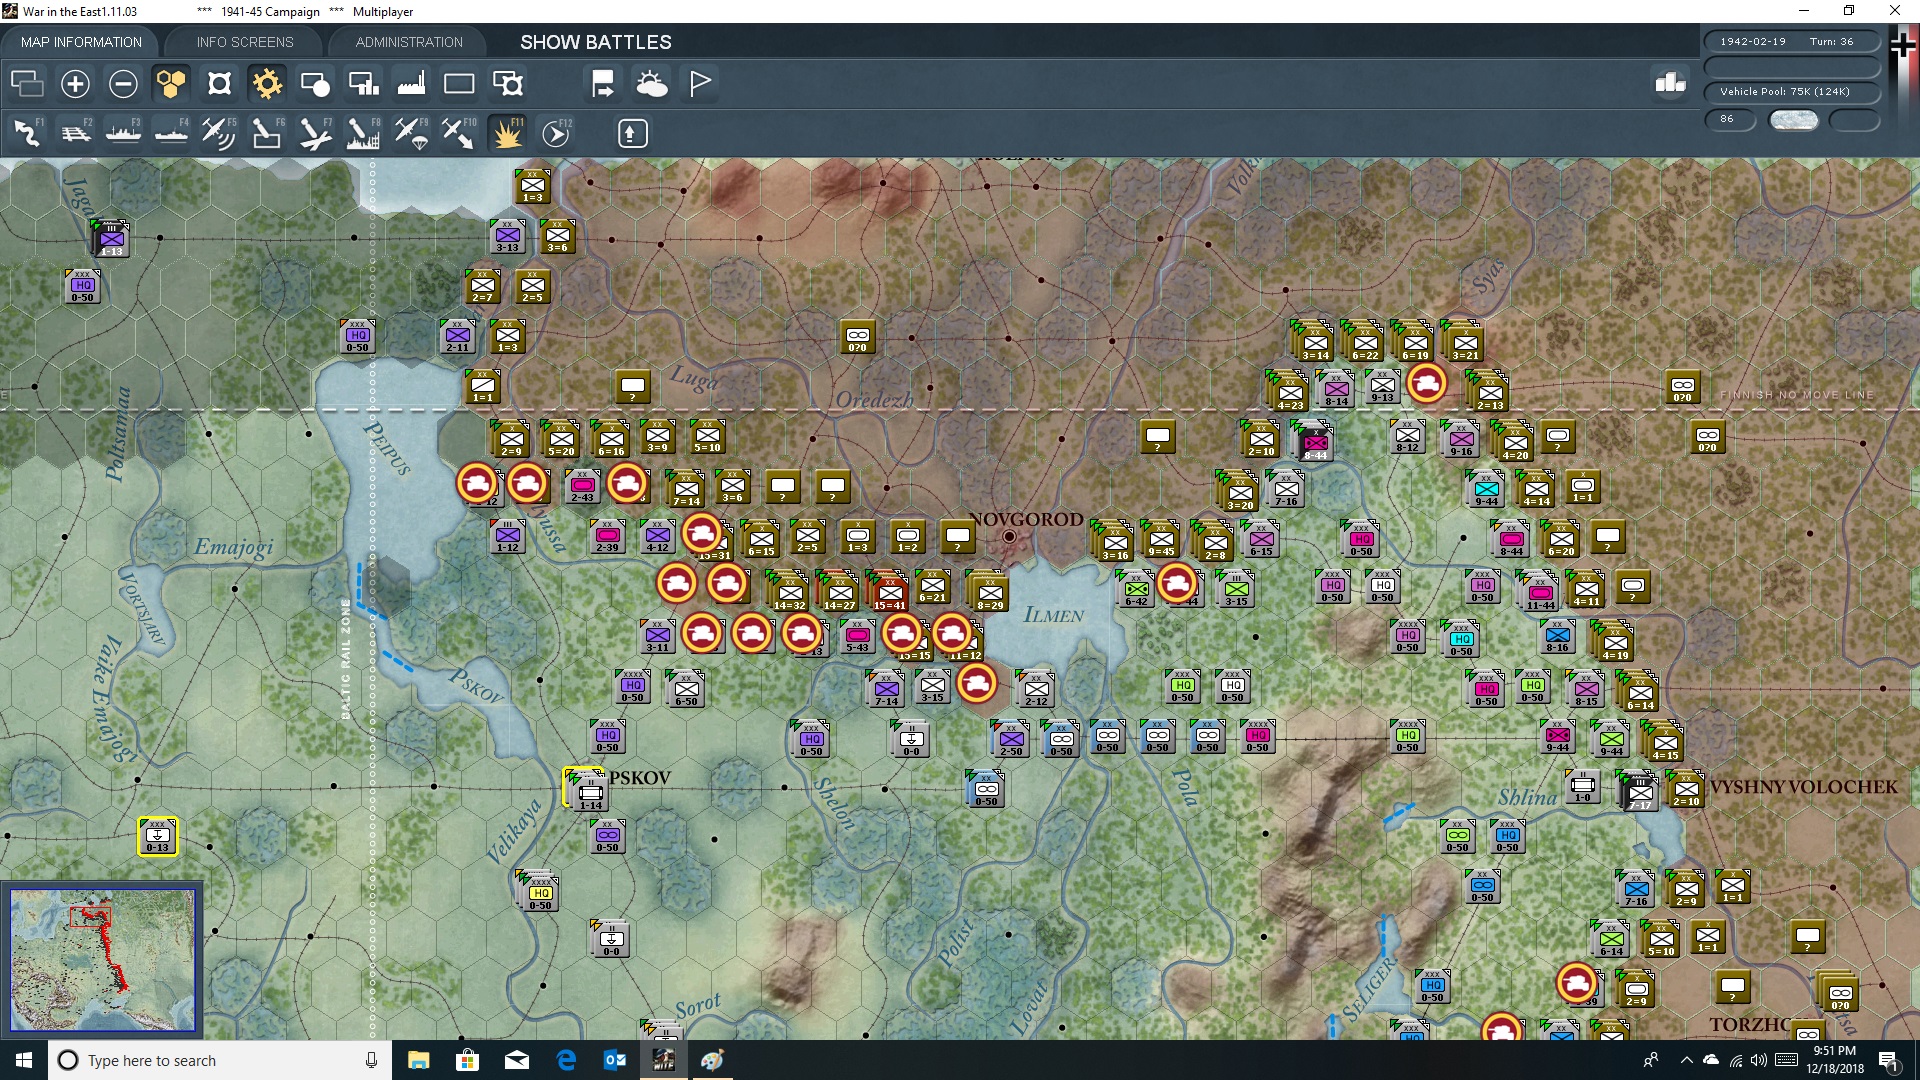The height and width of the screenshot is (1080, 1920).
Task: Click the zoom in plus icon
Action: tap(75, 84)
